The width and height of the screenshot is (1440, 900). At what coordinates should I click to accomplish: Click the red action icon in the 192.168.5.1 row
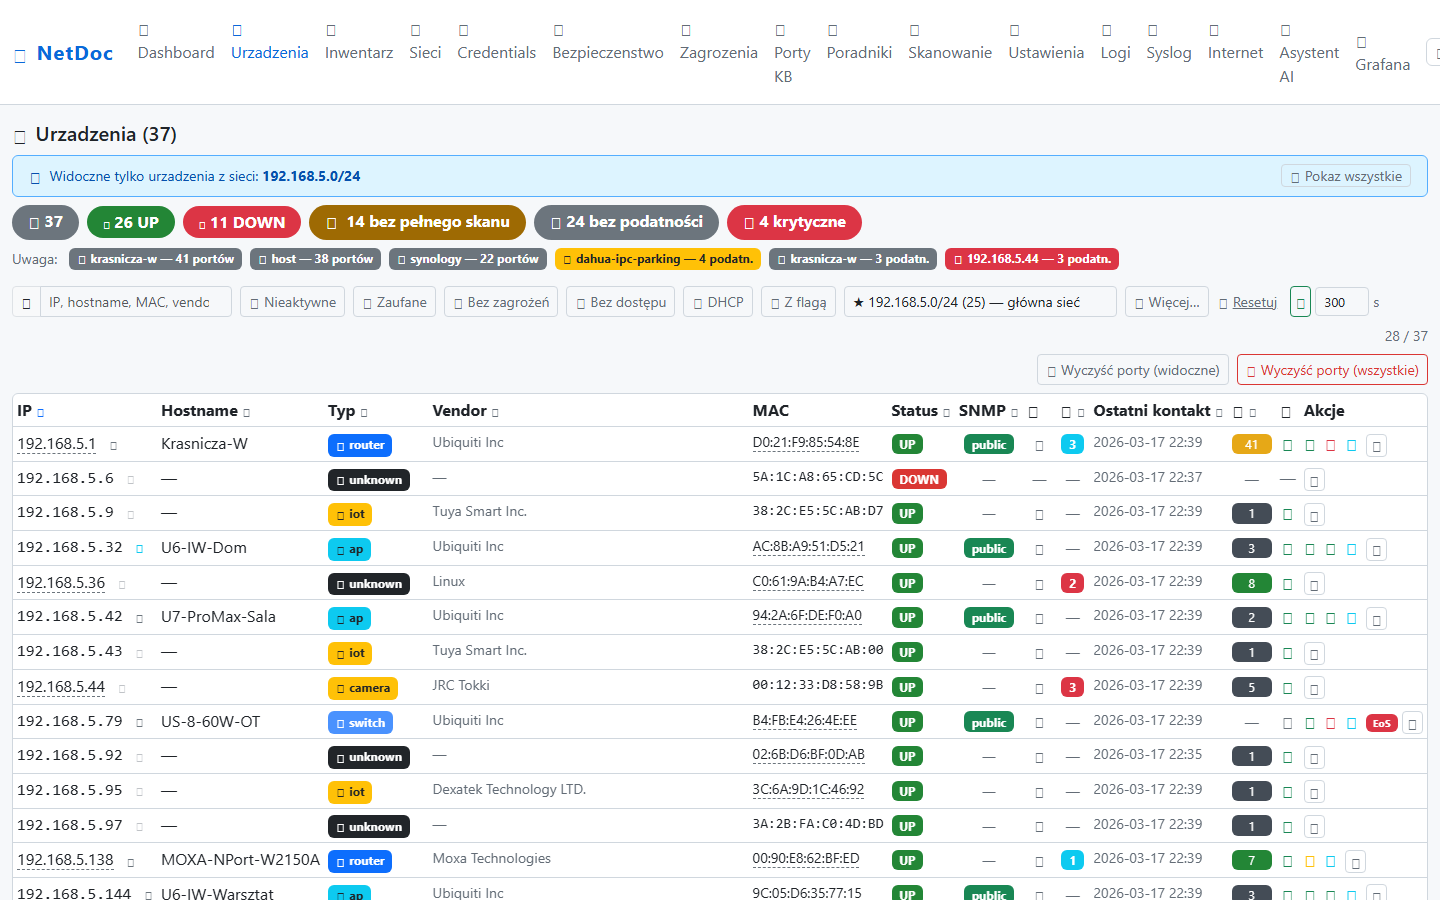point(1330,446)
